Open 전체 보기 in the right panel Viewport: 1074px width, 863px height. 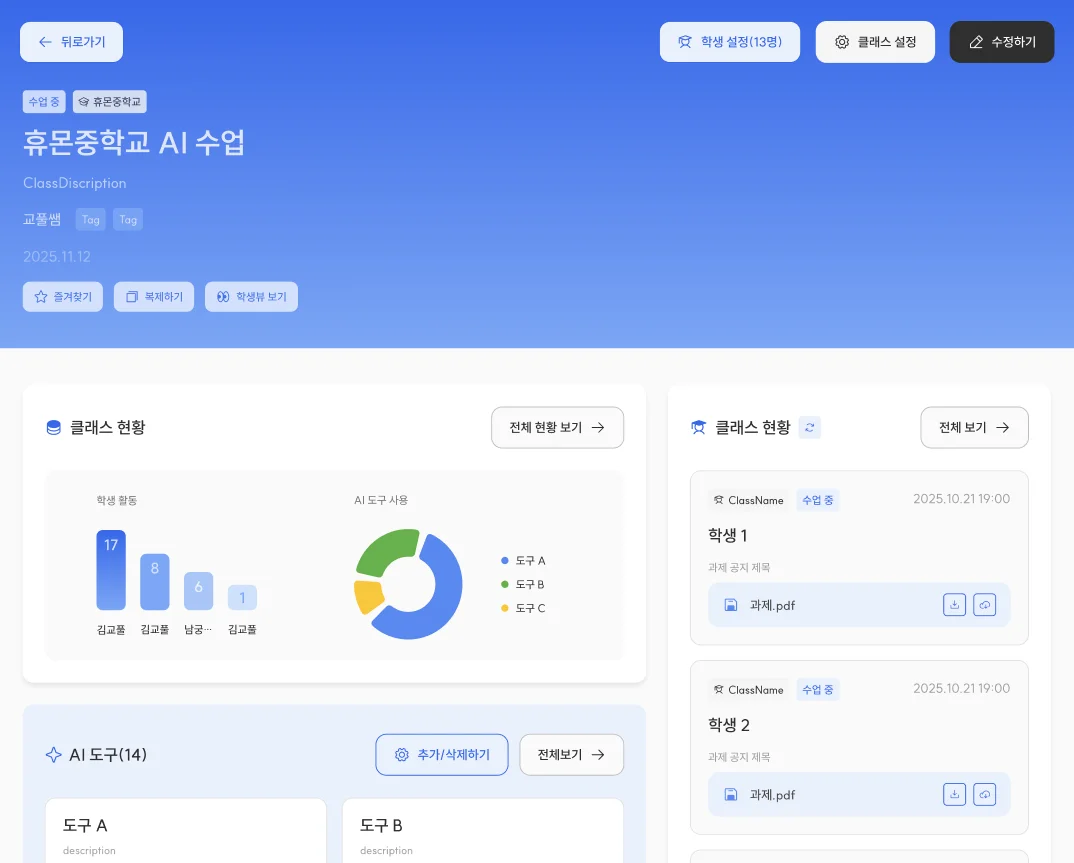[974, 427]
